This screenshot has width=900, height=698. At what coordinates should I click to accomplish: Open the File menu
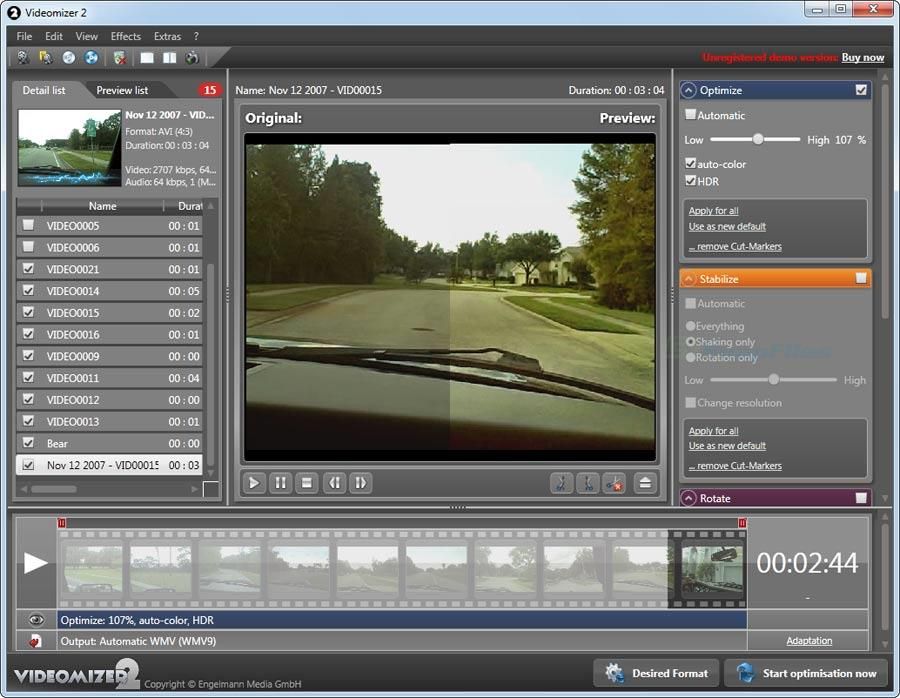24,36
